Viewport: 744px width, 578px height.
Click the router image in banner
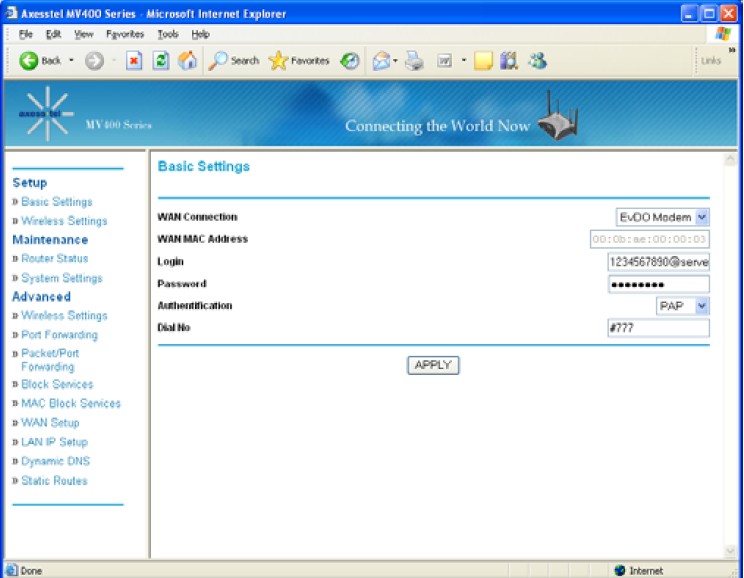[559, 115]
